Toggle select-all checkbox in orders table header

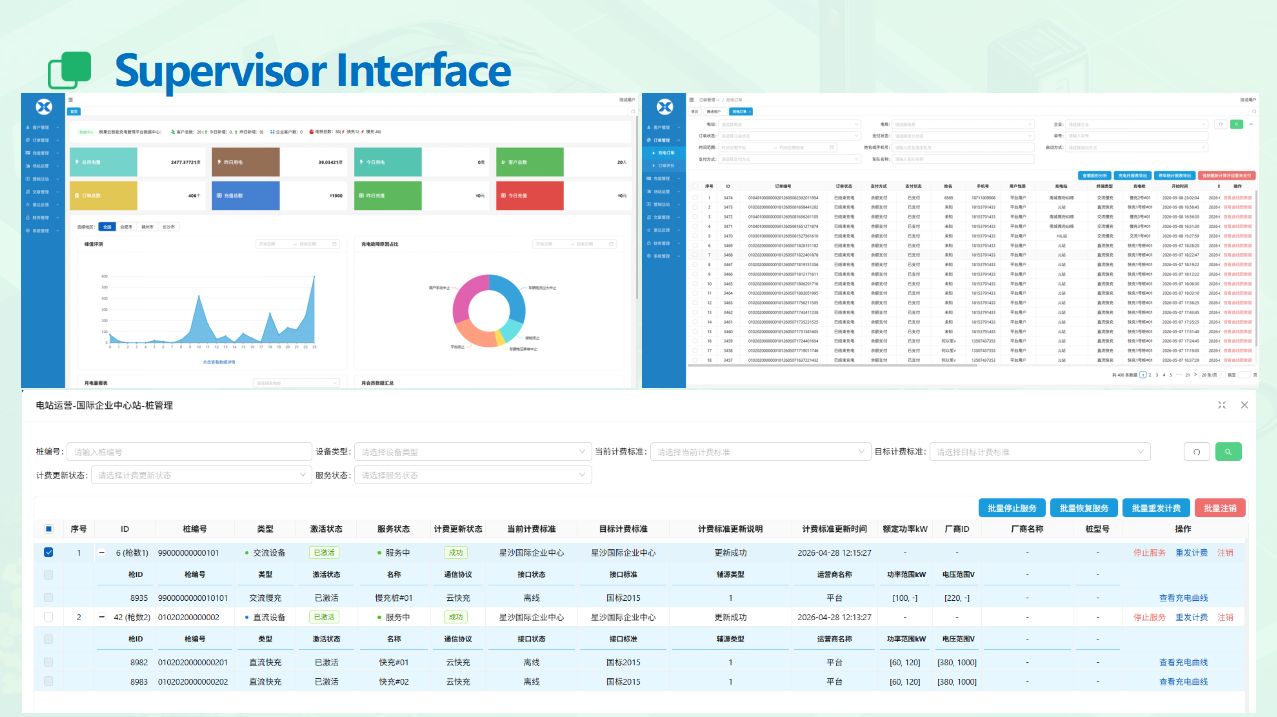coord(695,186)
